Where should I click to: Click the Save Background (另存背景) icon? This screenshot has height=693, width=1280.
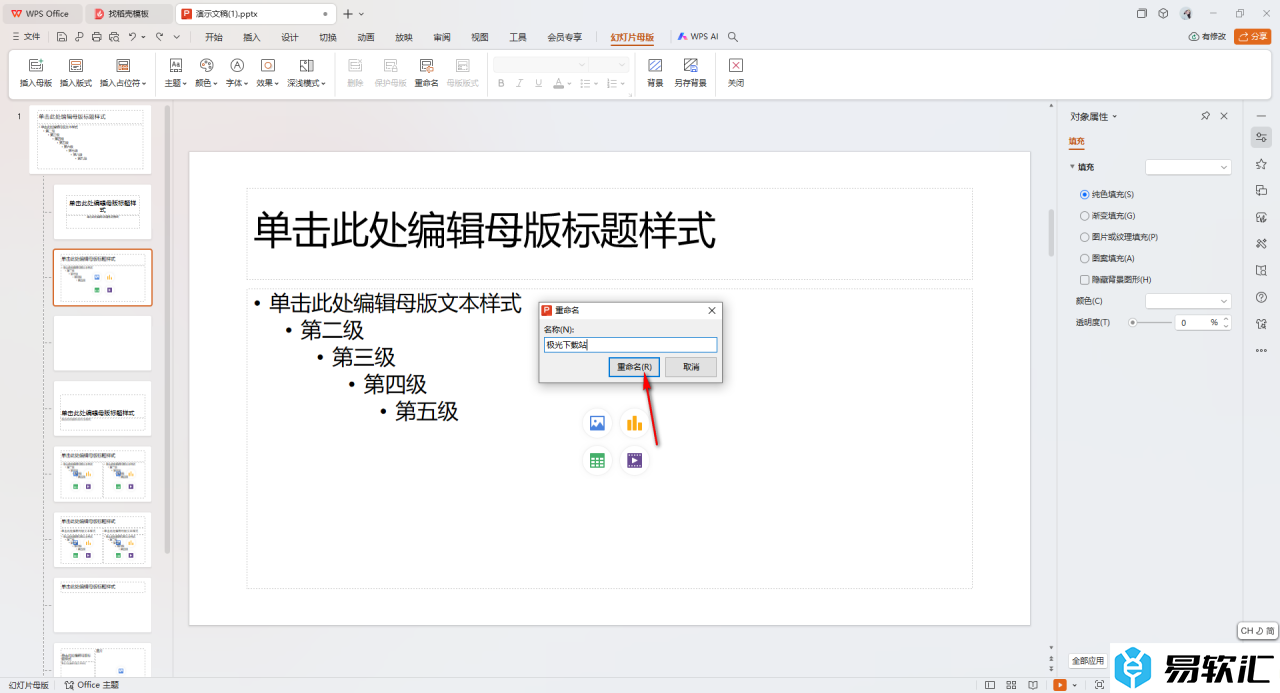tap(690, 65)
